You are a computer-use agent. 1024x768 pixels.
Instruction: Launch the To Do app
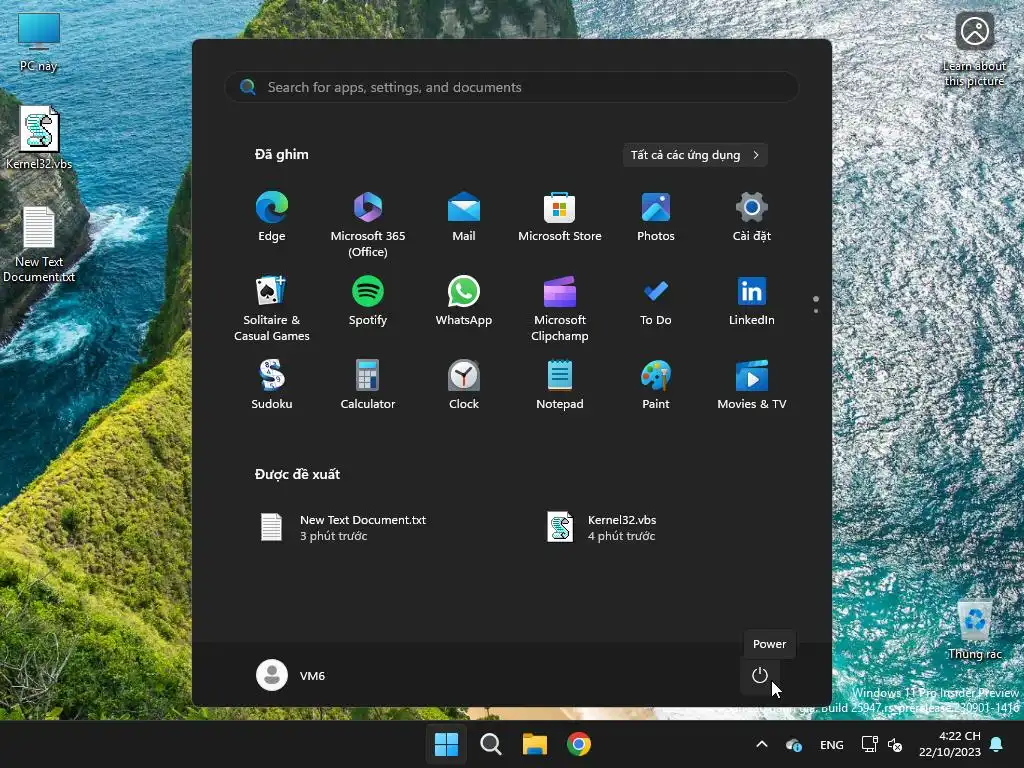(x=656, y=301)
